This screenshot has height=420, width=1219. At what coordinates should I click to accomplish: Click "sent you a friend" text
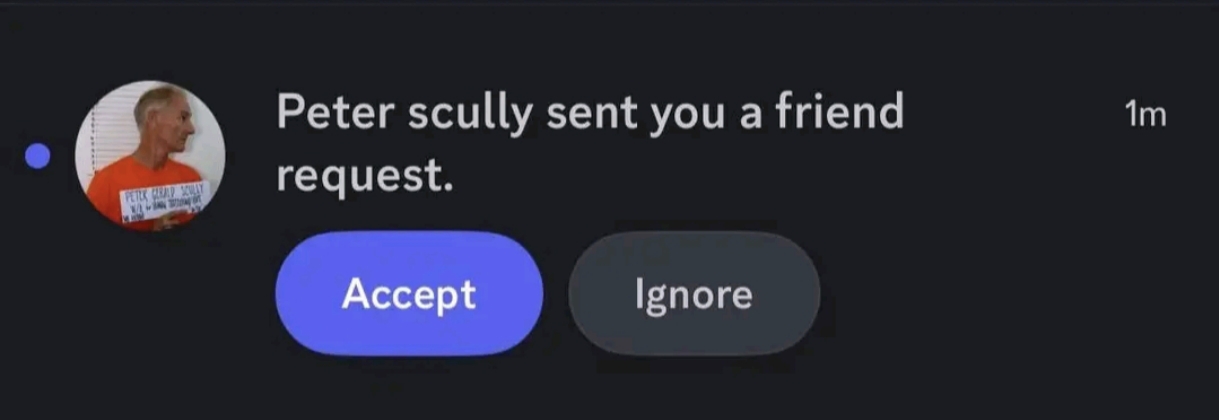(725, 112)
